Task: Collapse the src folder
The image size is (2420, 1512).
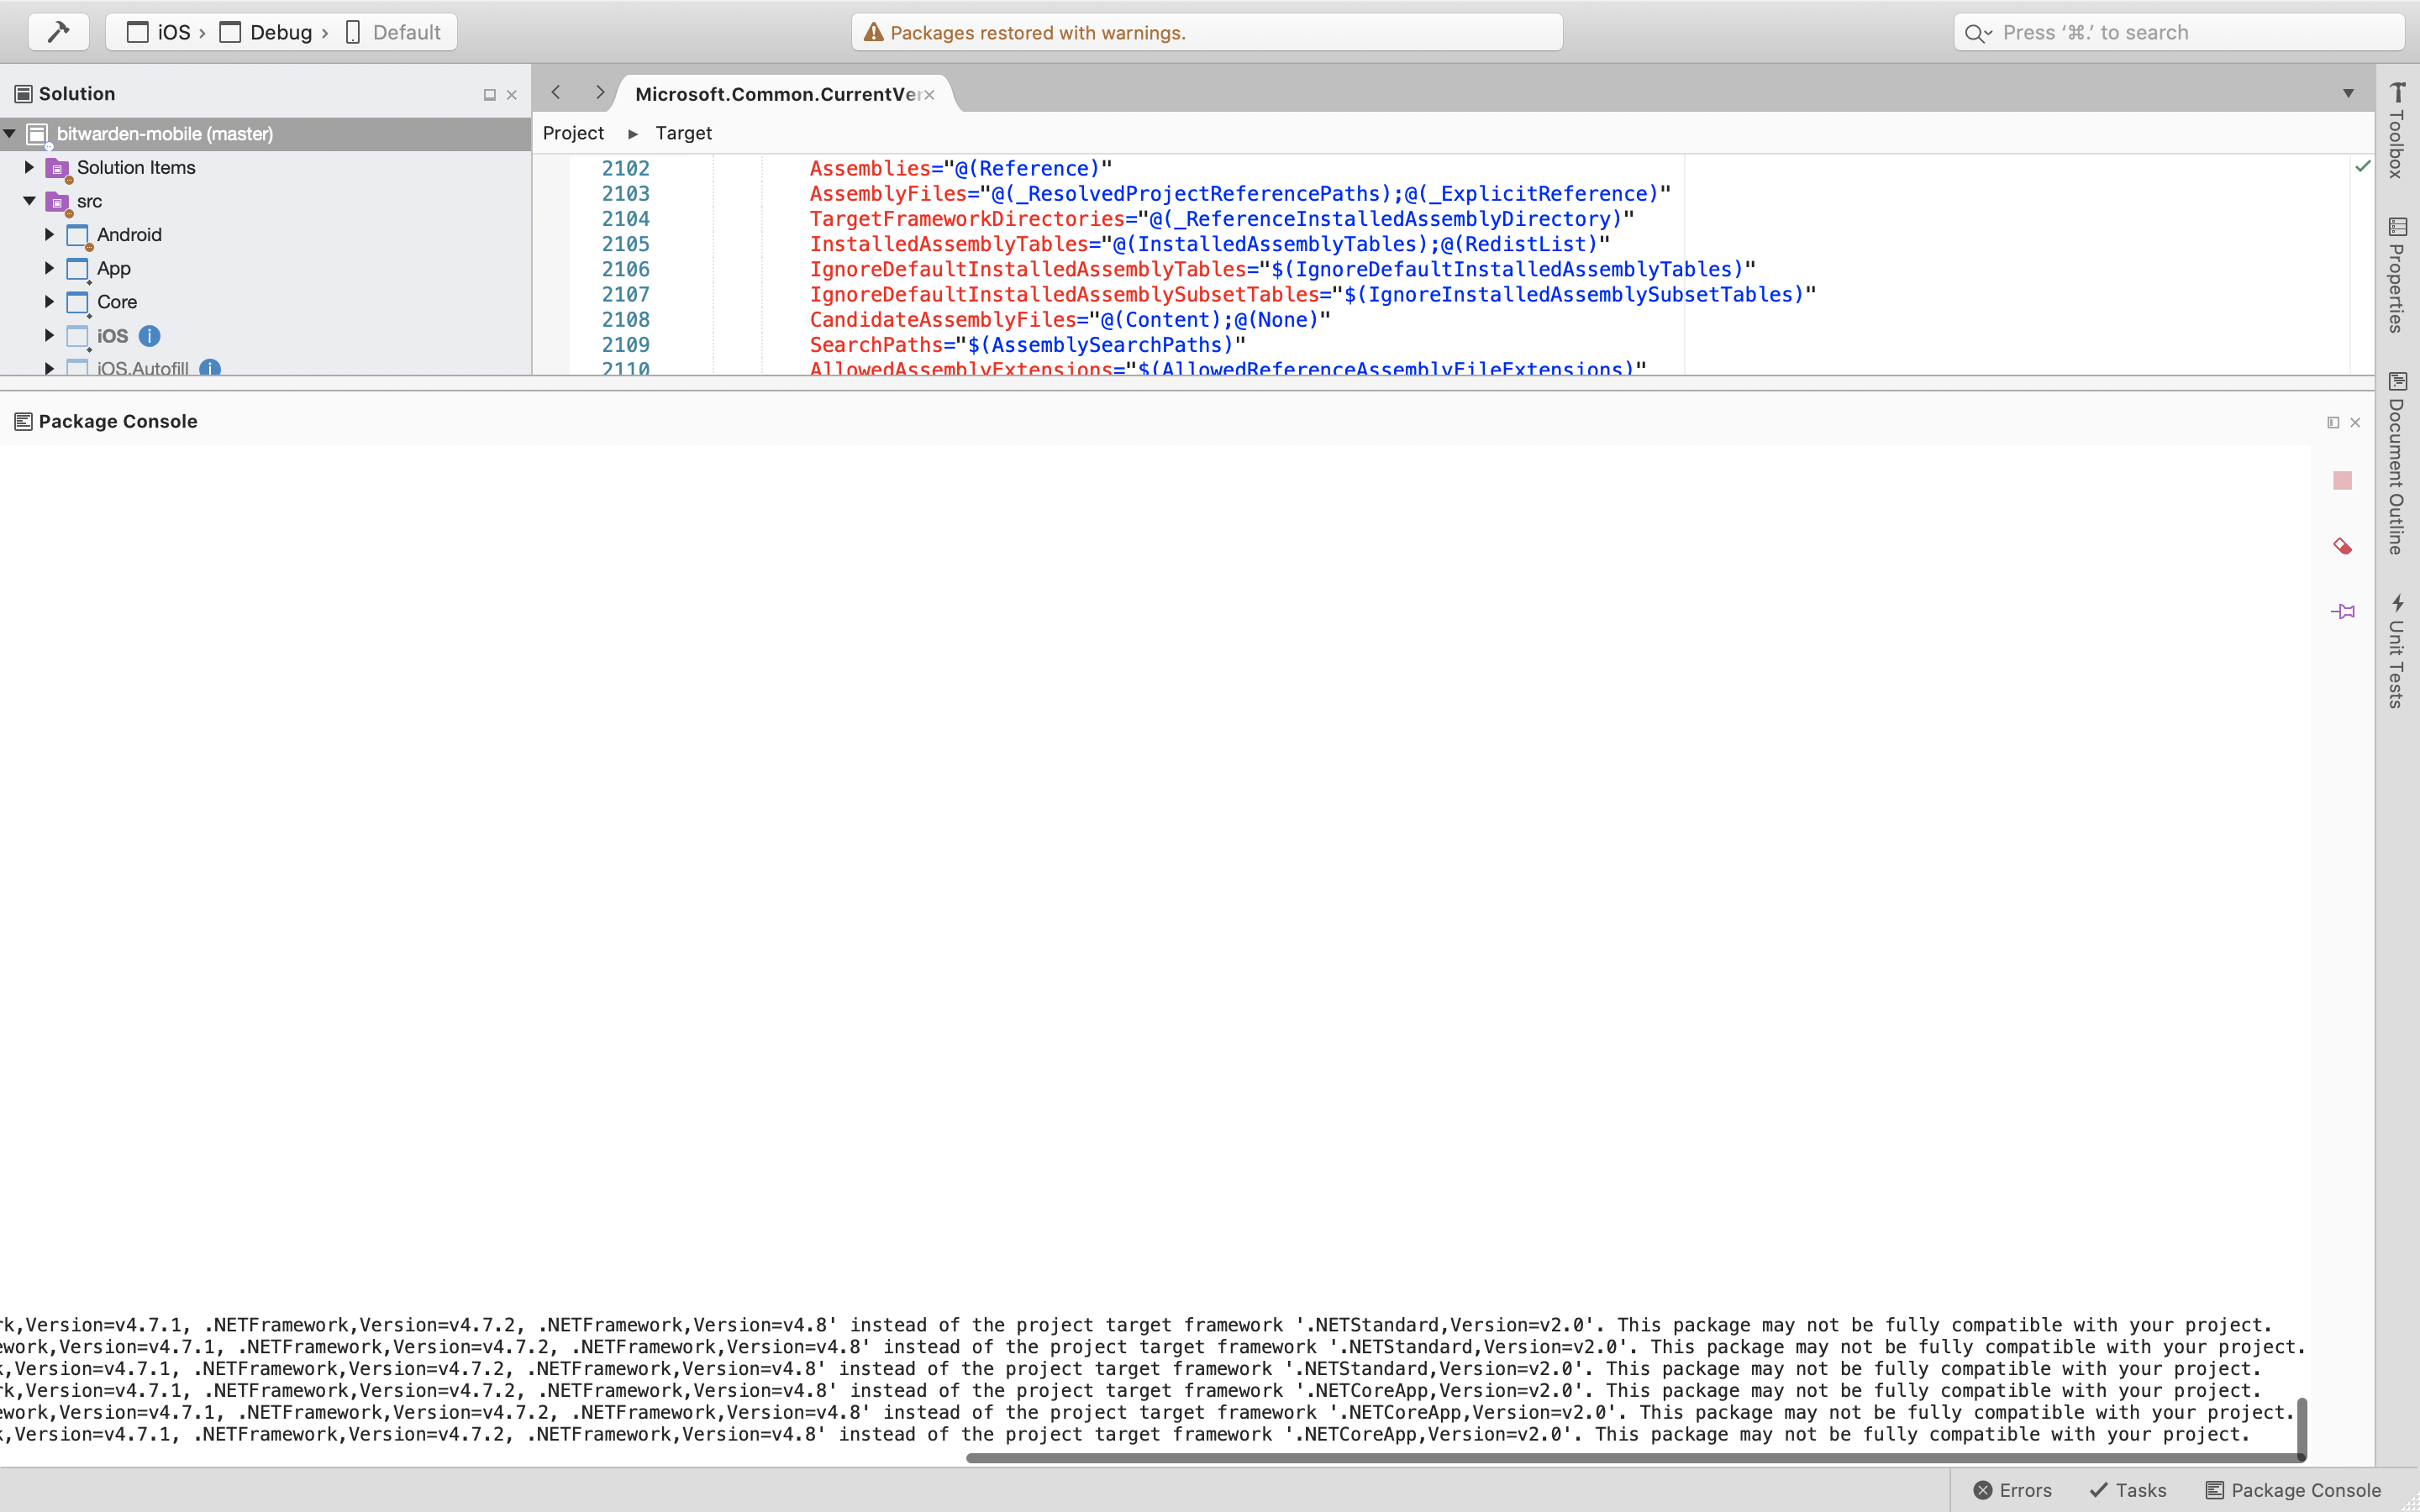Action: pos(29,201)
